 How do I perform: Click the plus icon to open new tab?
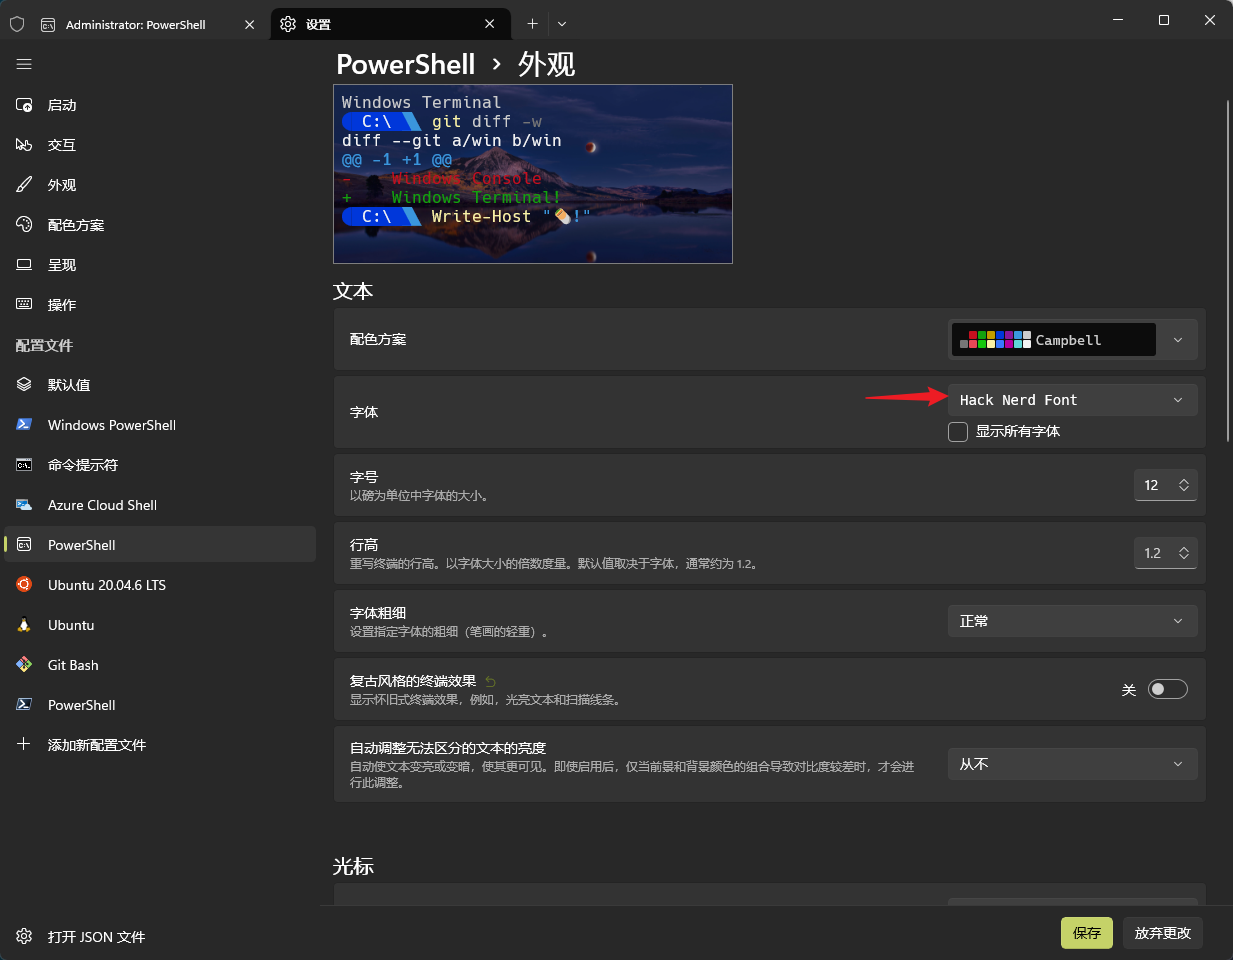pos(532,24)
